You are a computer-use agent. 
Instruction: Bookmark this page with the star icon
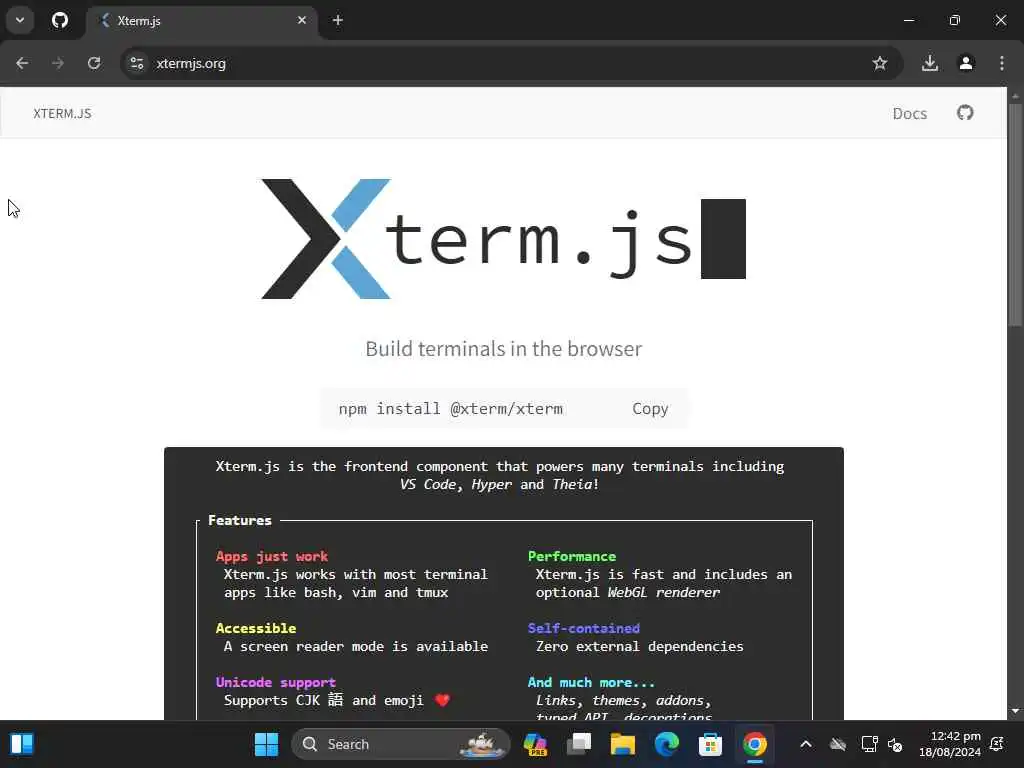tap(880, 63)
